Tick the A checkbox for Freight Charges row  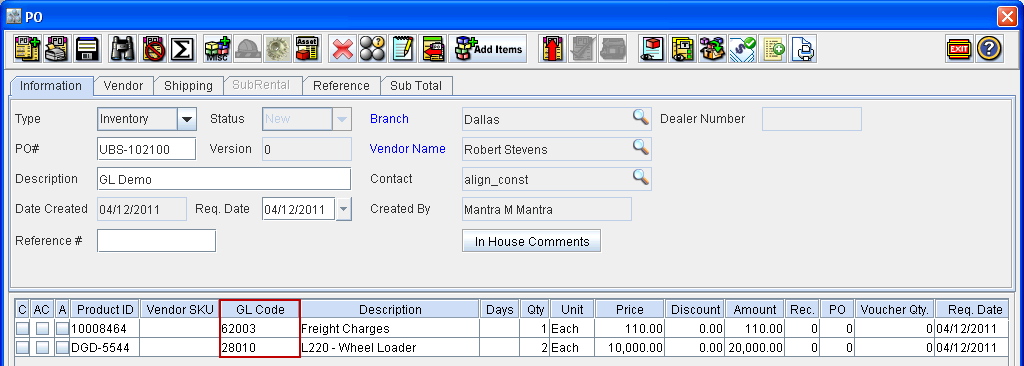coord(62,329)
